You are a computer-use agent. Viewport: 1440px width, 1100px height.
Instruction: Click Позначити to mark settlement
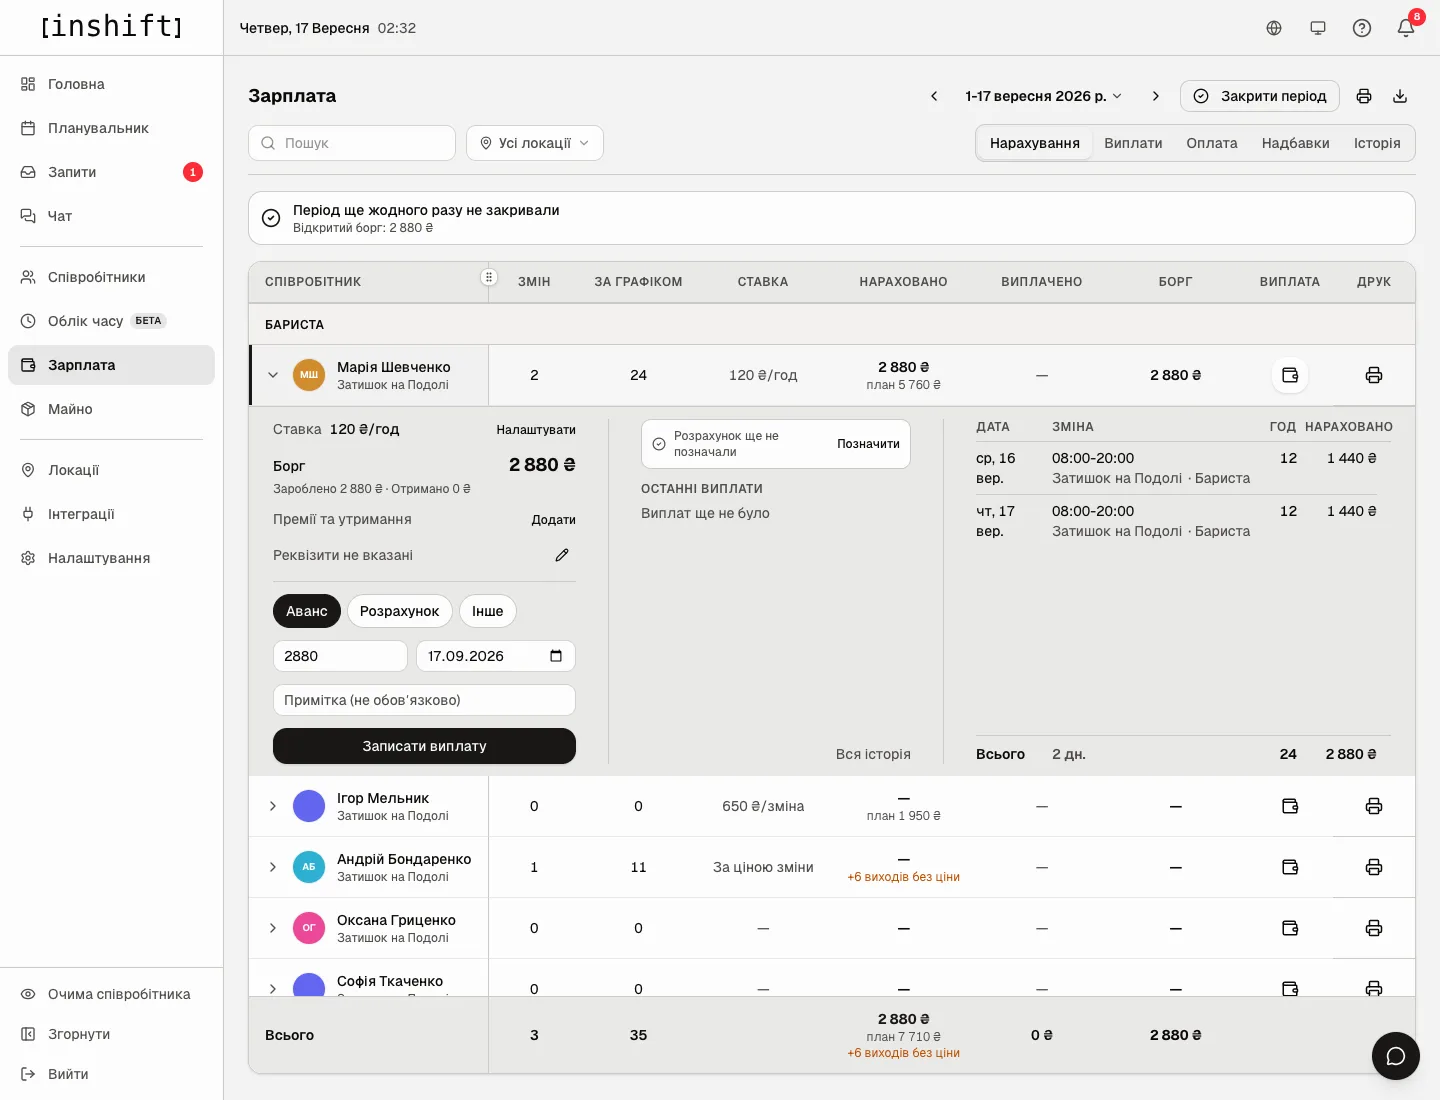[868, 444]
